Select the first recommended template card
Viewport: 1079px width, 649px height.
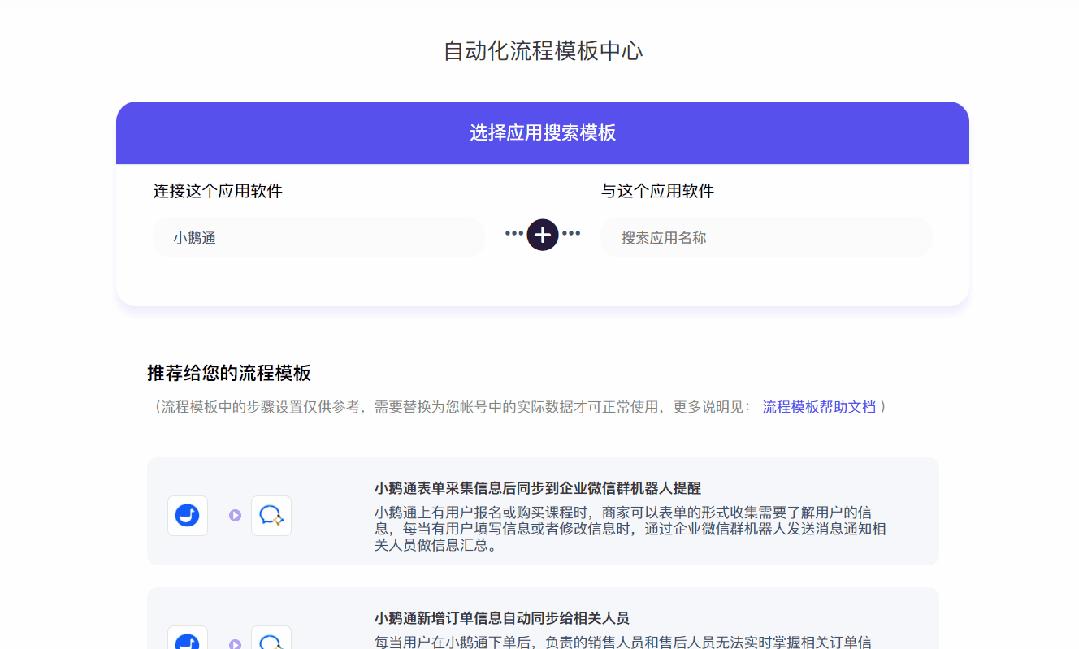(542, 515)
